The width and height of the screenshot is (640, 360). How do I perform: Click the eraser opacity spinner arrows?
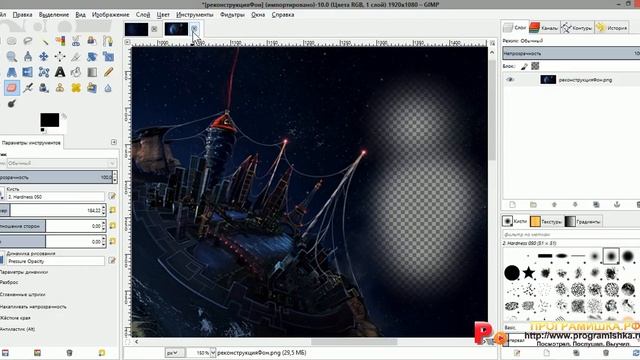tap(115, 177)
